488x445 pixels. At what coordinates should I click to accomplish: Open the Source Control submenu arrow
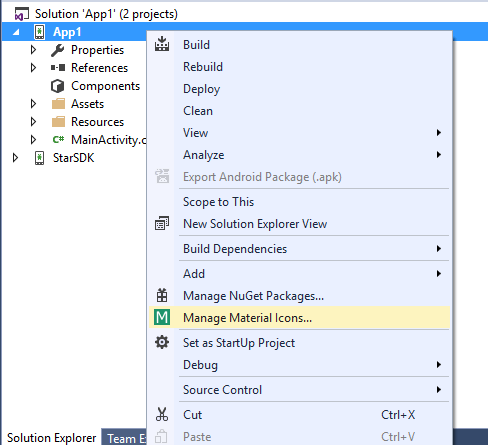click(439, 390)
